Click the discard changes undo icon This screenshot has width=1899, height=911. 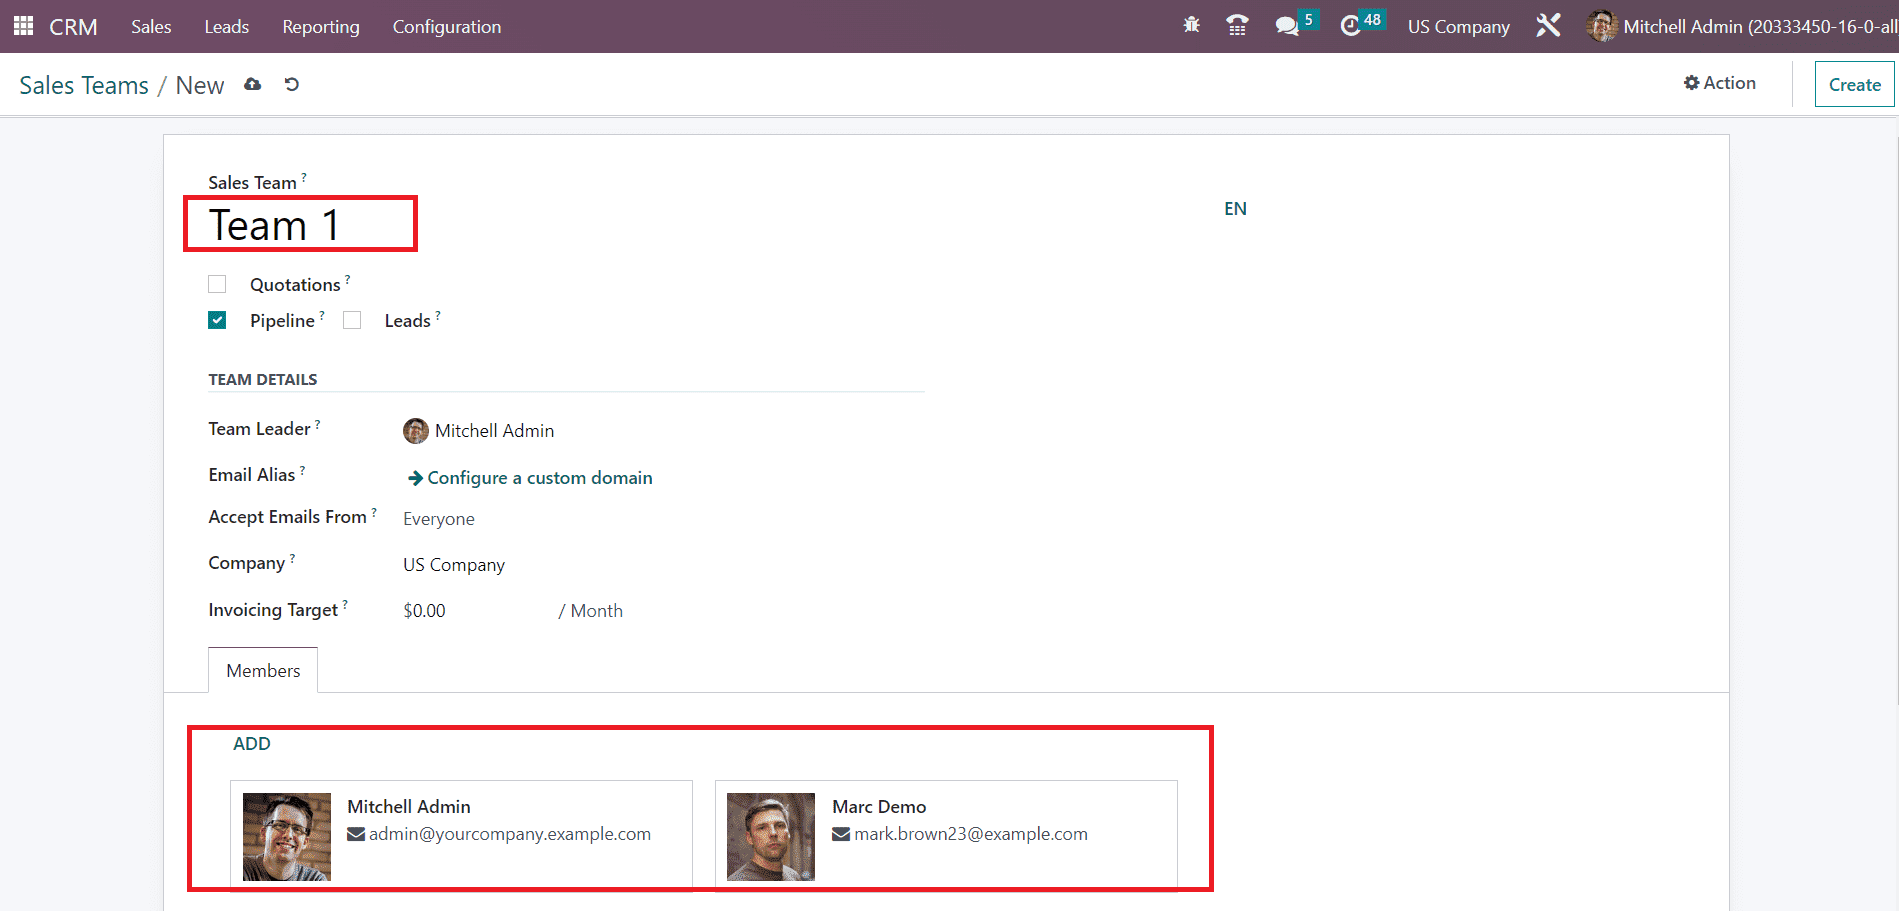tap(292, 85)
